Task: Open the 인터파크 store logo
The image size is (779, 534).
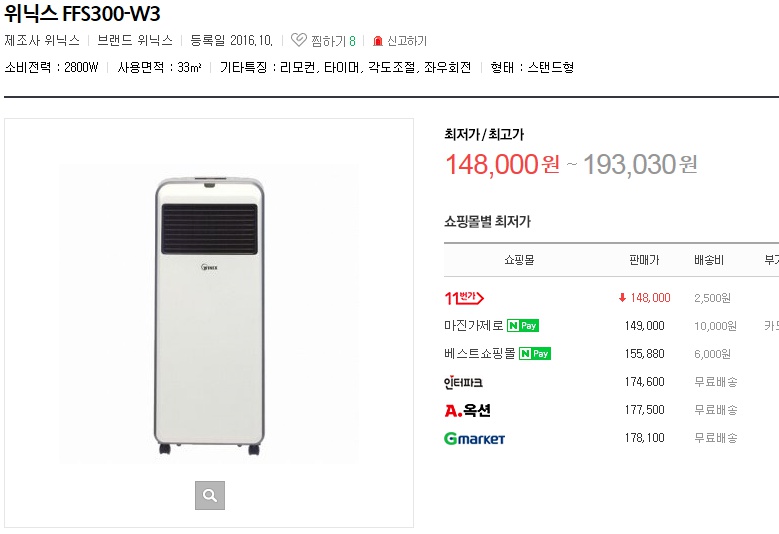Action: 463,382
